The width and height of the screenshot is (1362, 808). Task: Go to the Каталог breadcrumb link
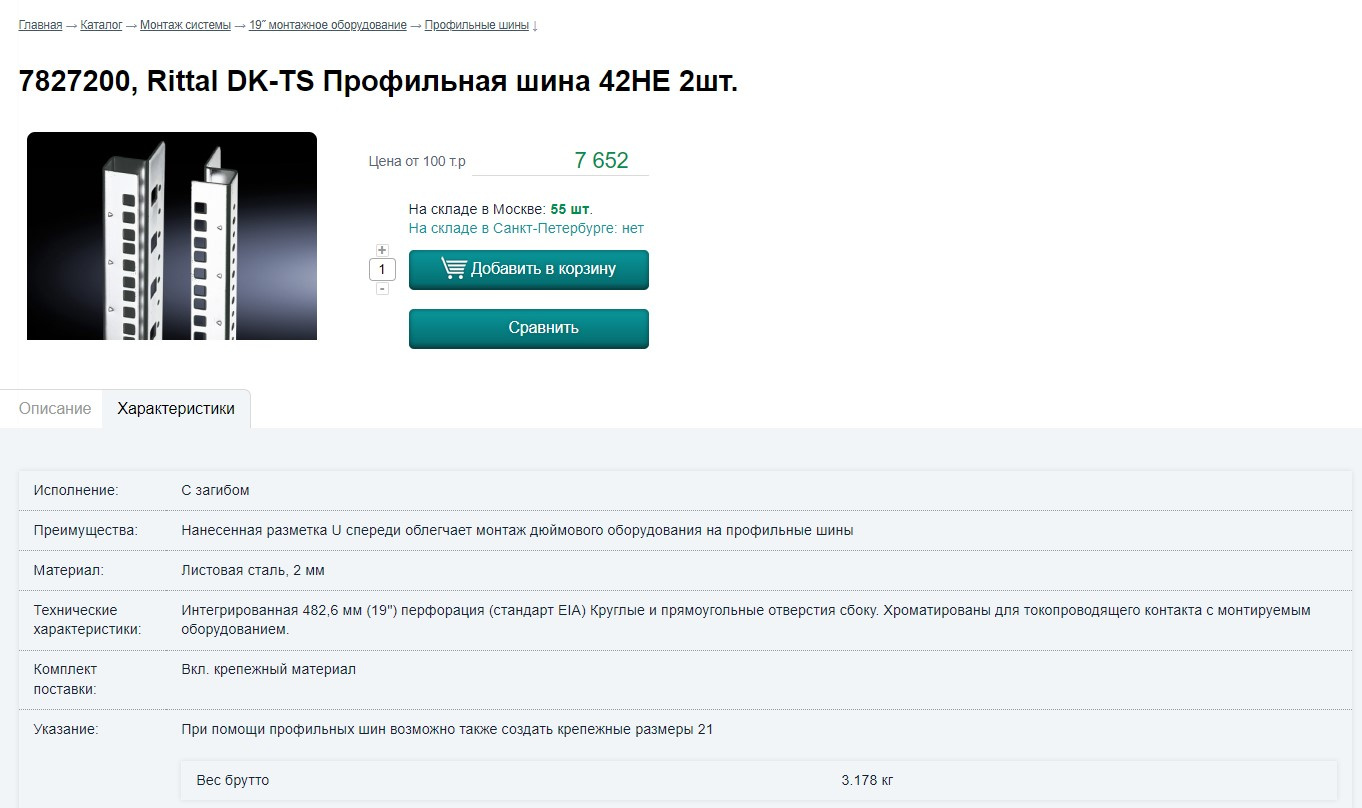point(101,25)
